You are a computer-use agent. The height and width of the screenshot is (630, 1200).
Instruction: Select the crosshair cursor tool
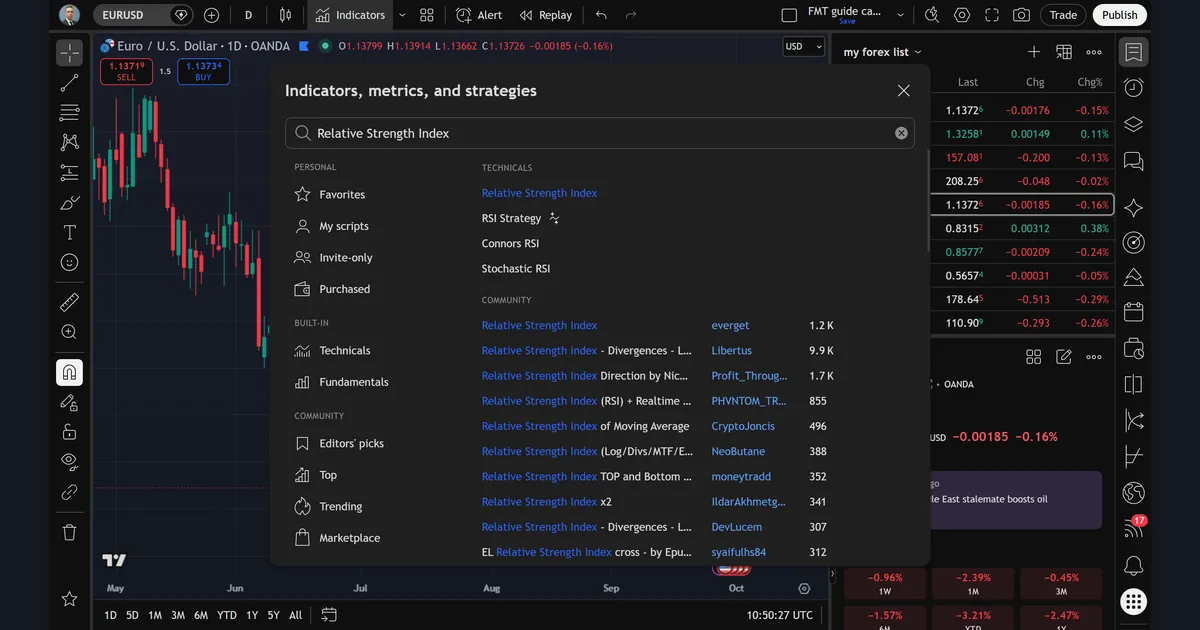tap(69, 53)
